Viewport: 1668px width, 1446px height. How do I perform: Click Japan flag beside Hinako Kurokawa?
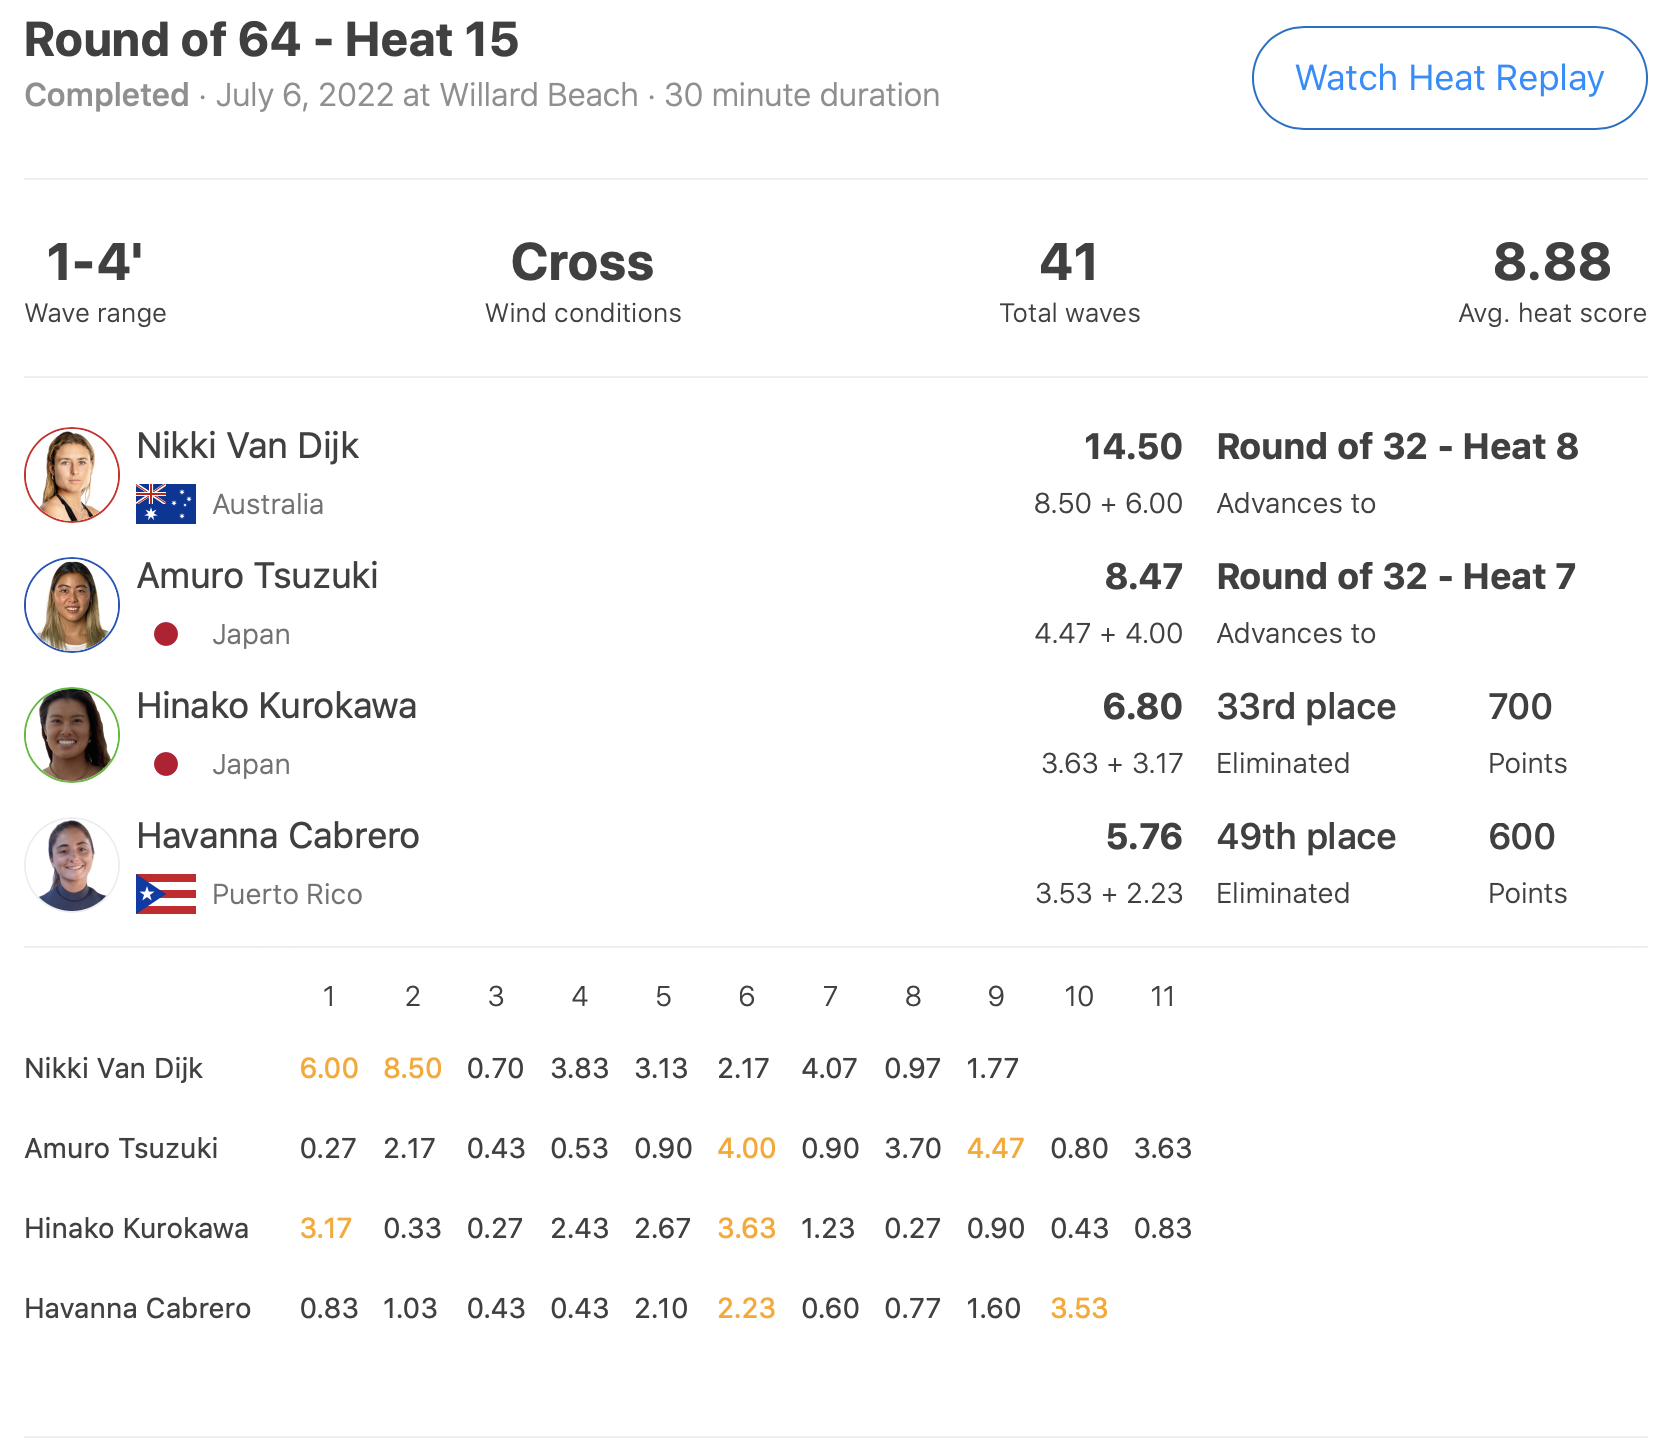click(x=166, y=764)
